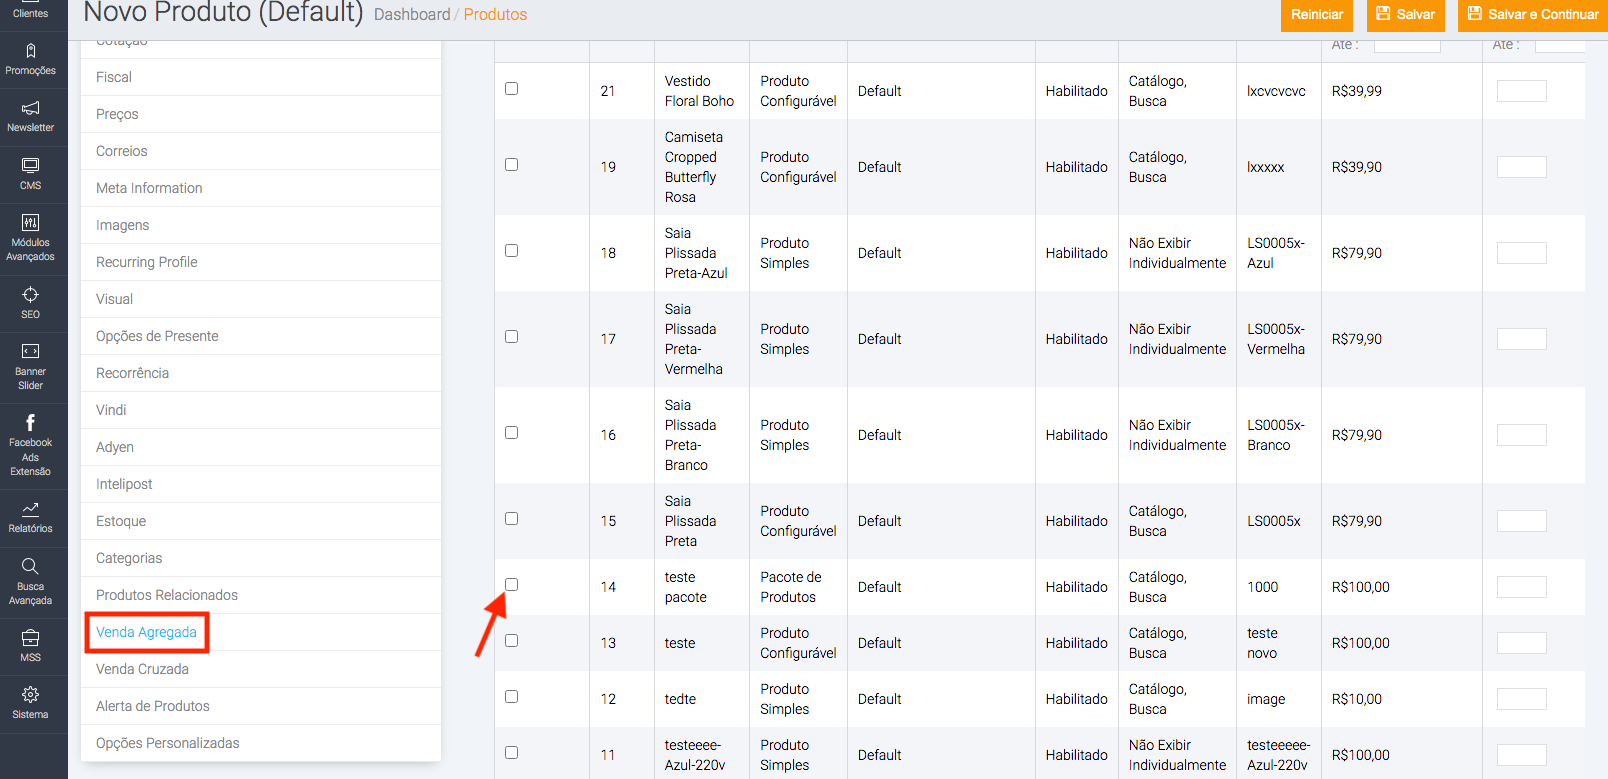Open Relatórios chart icon
The height and width of the screenshot is (779, 1608).
pos(31,509)
